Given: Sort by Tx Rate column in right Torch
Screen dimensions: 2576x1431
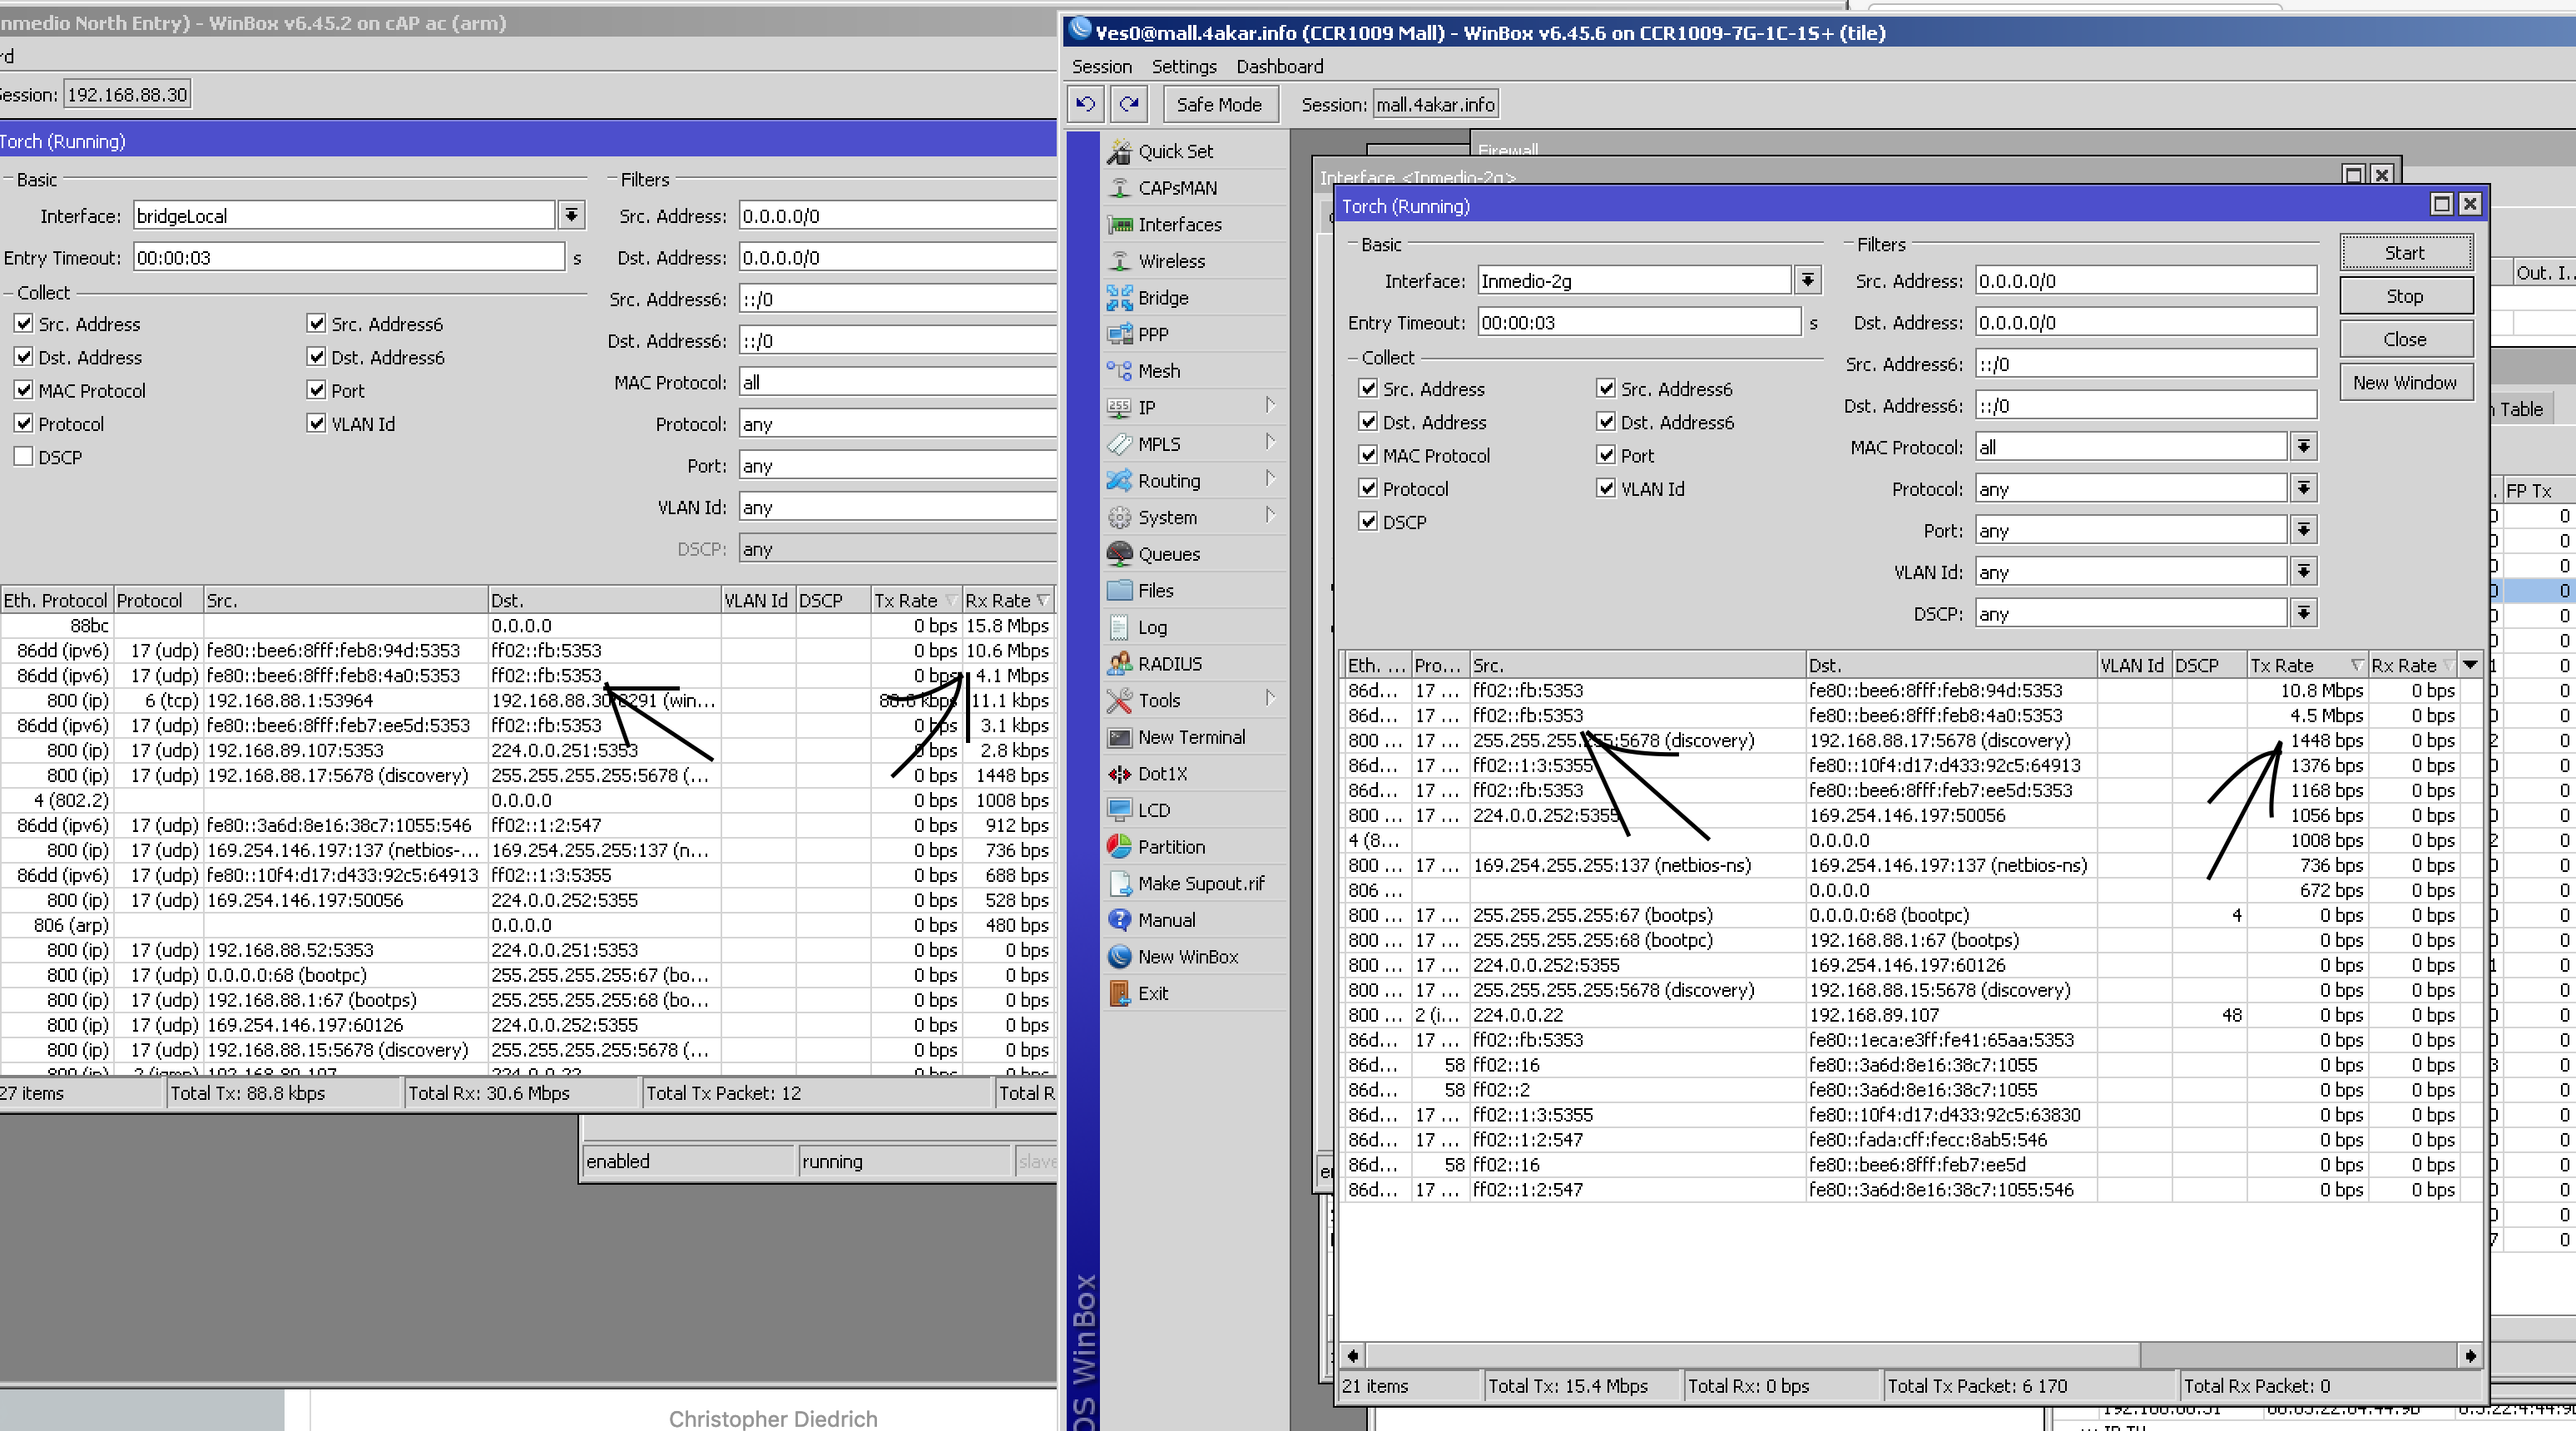Looking at the screenshot, I should pos(2307,665).
